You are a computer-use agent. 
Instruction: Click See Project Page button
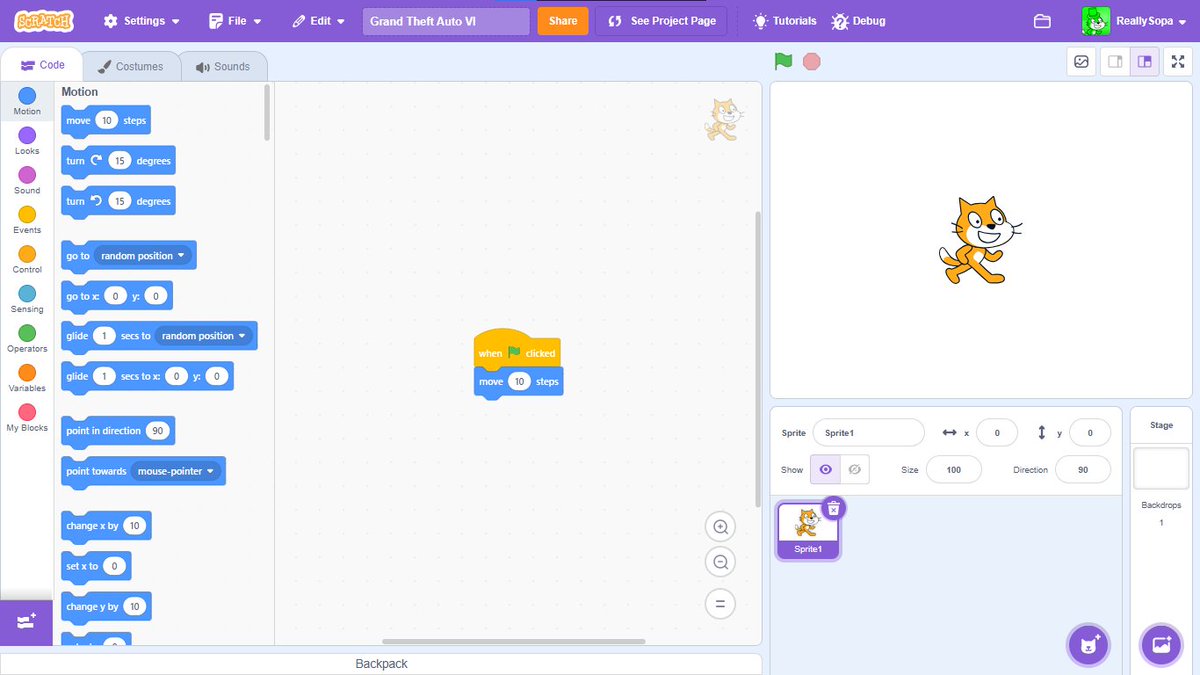(661, 21)
